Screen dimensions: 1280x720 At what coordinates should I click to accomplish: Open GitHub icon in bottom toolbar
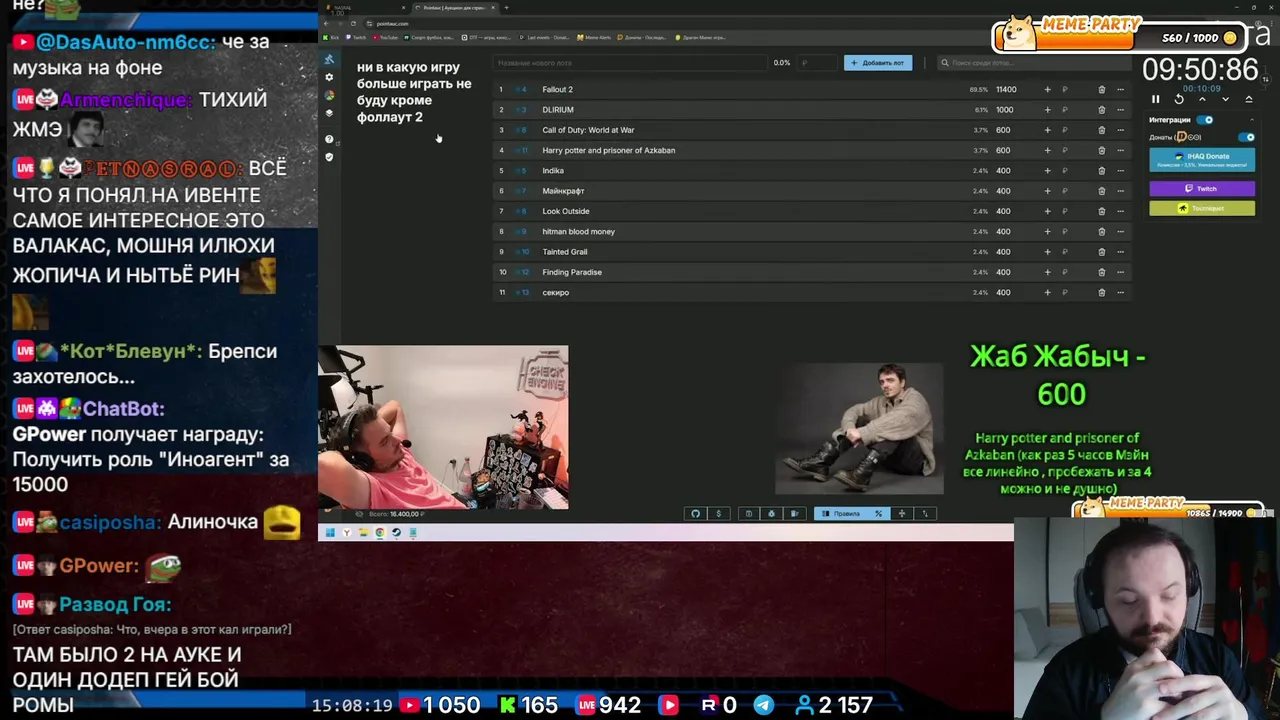(x=696, y=514)
